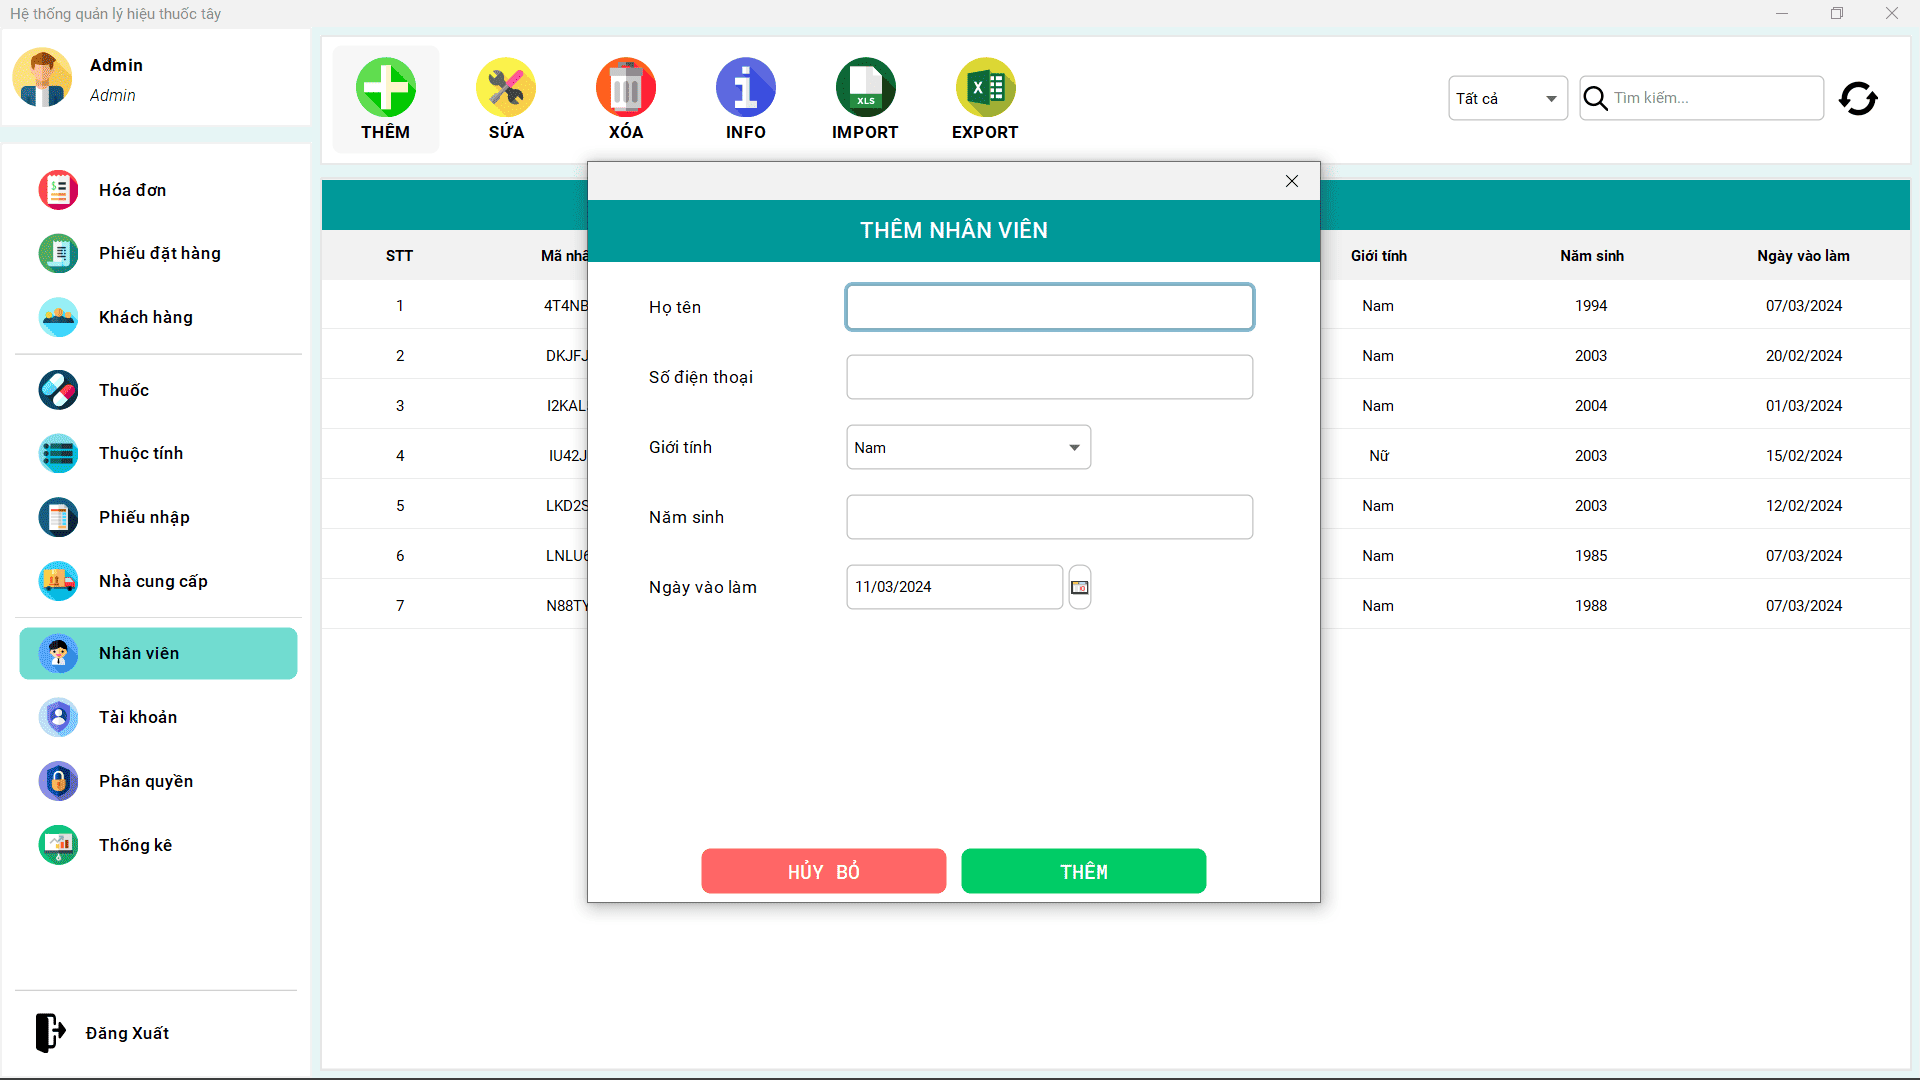
Task: Open the Ngày vào làm calendar picker
Action: click(1079, 587)
